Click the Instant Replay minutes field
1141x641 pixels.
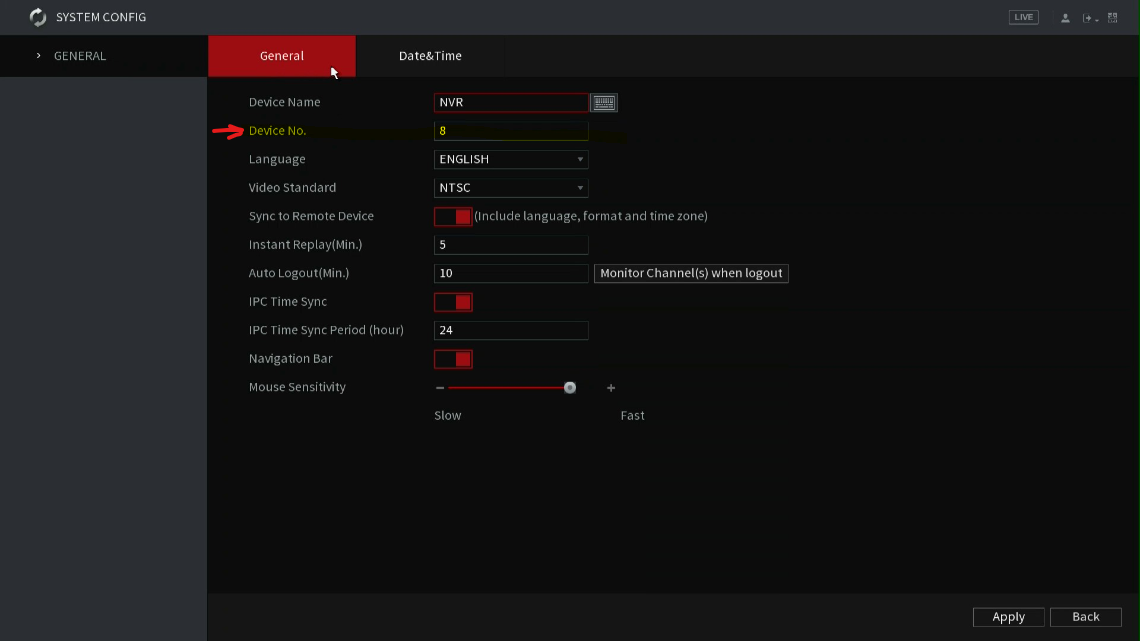[511, 244]
